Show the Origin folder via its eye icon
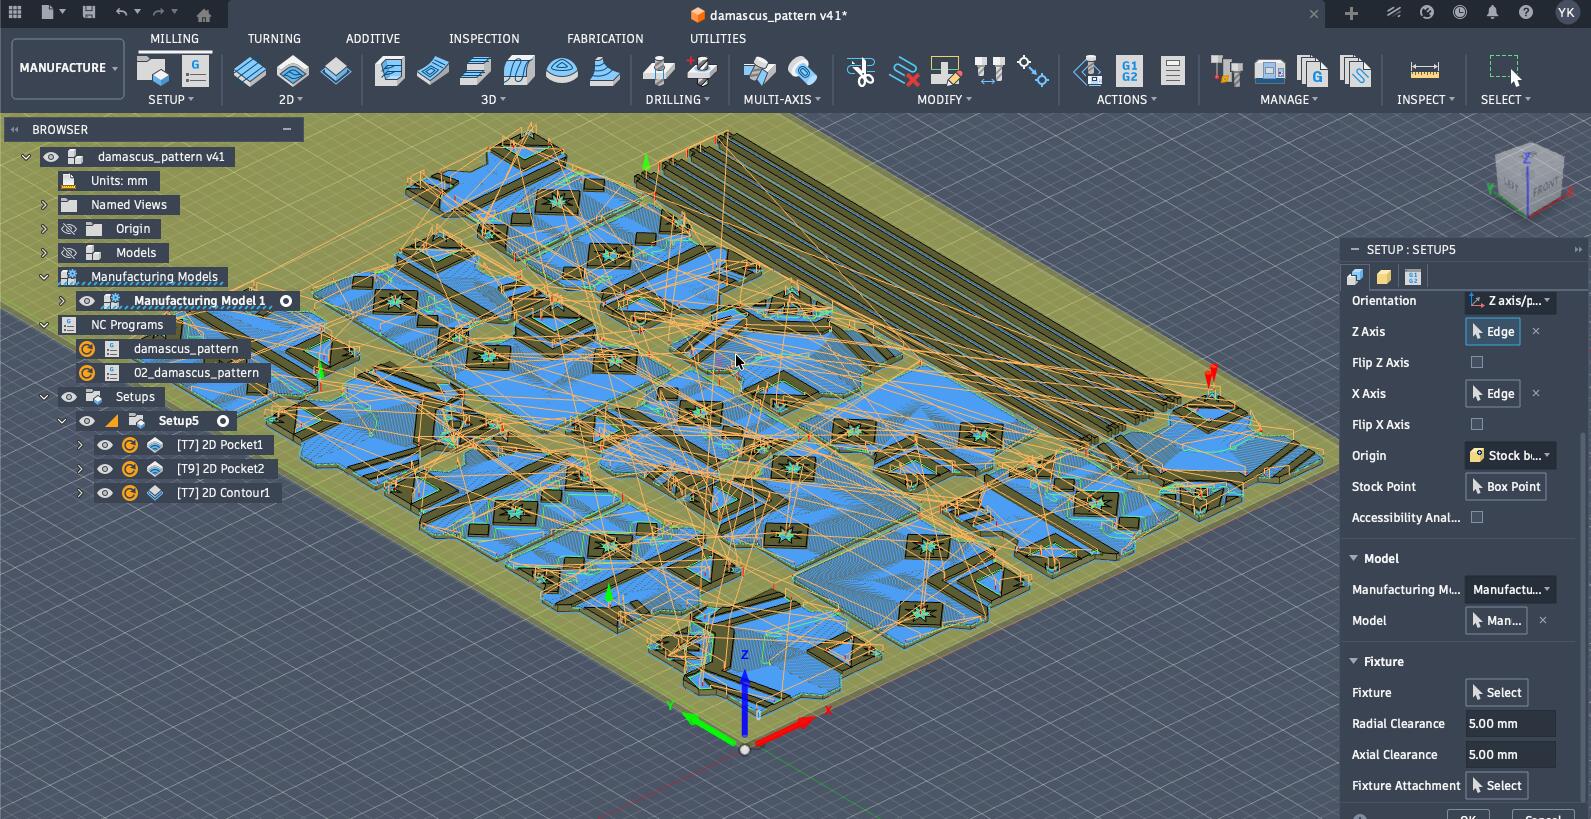The height and width of the screenshot is (819, 1591). tap(69, 229)
